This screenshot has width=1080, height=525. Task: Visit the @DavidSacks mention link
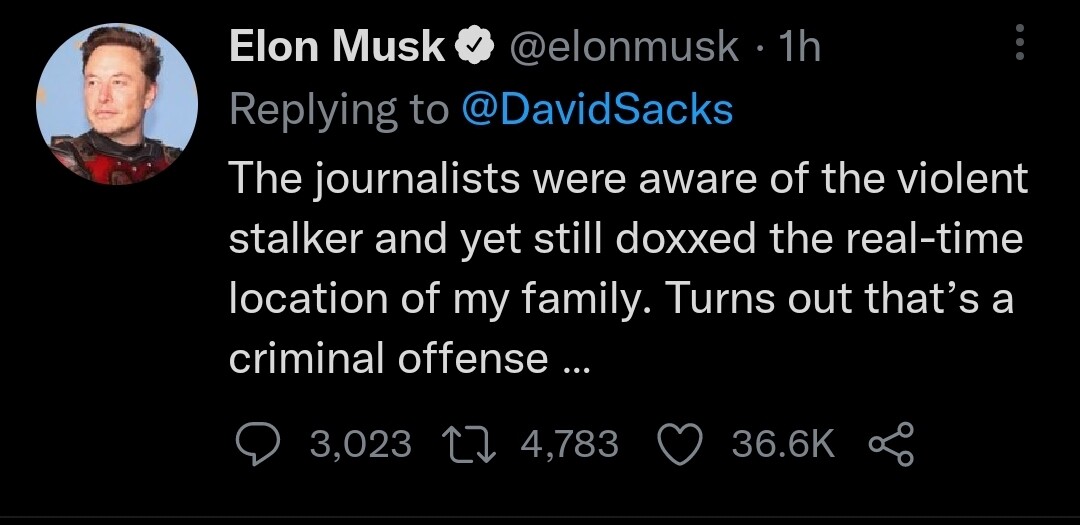click(596, 110)
